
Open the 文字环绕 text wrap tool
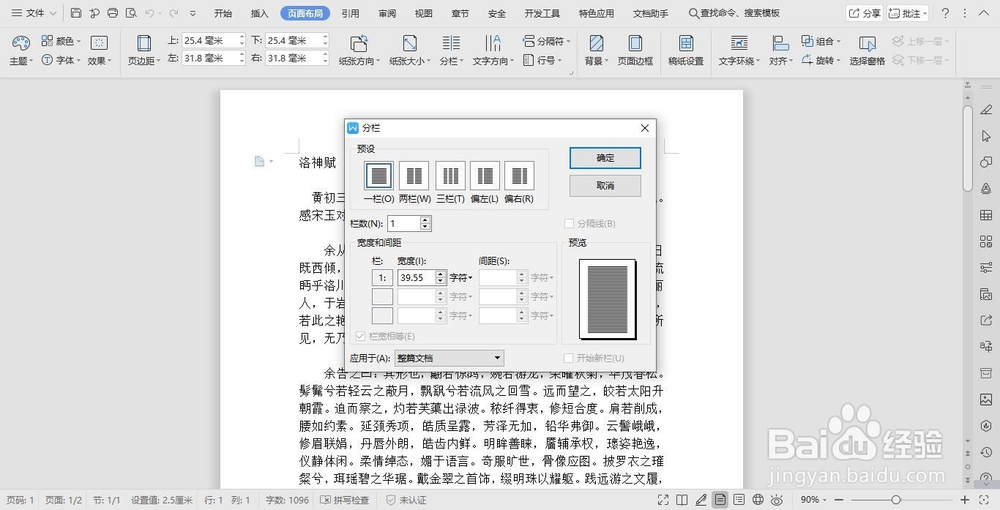pyautogui.click(x=739, y=50)
